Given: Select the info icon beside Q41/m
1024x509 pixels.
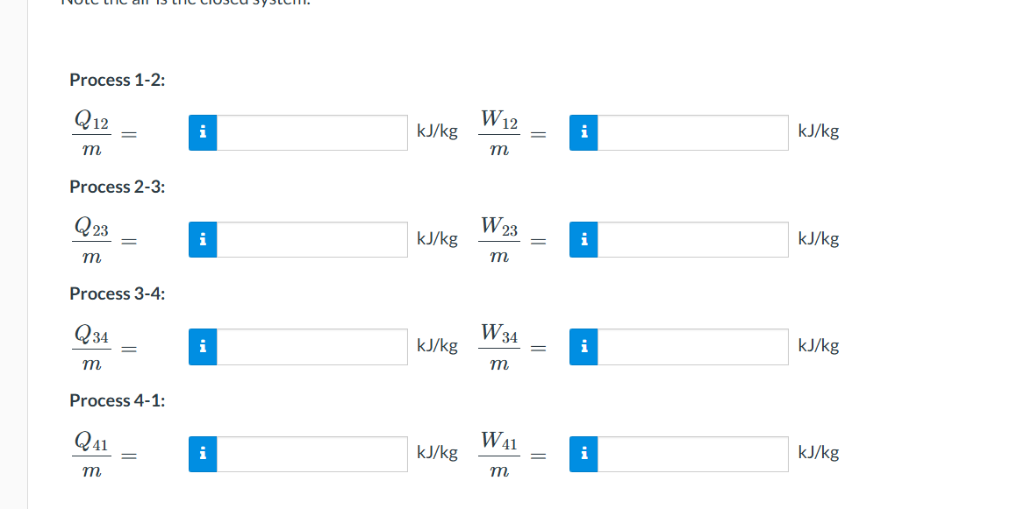Looking at the screenshot, I should 202,453.
